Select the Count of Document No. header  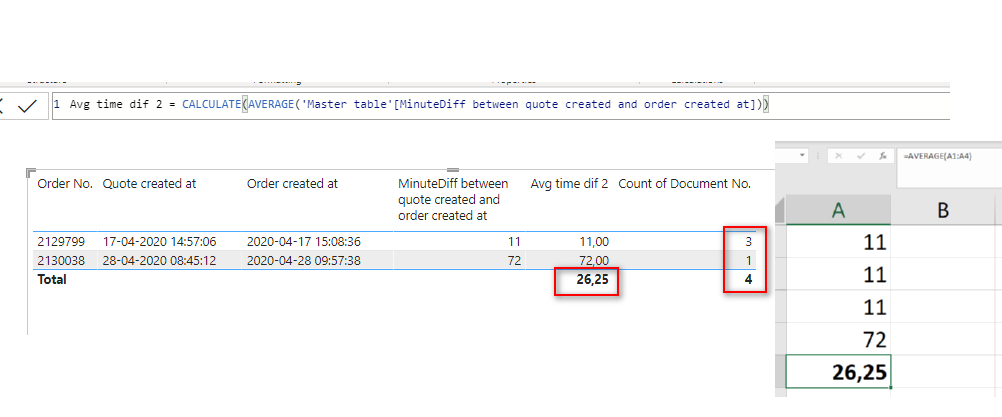tap(684, 184)
